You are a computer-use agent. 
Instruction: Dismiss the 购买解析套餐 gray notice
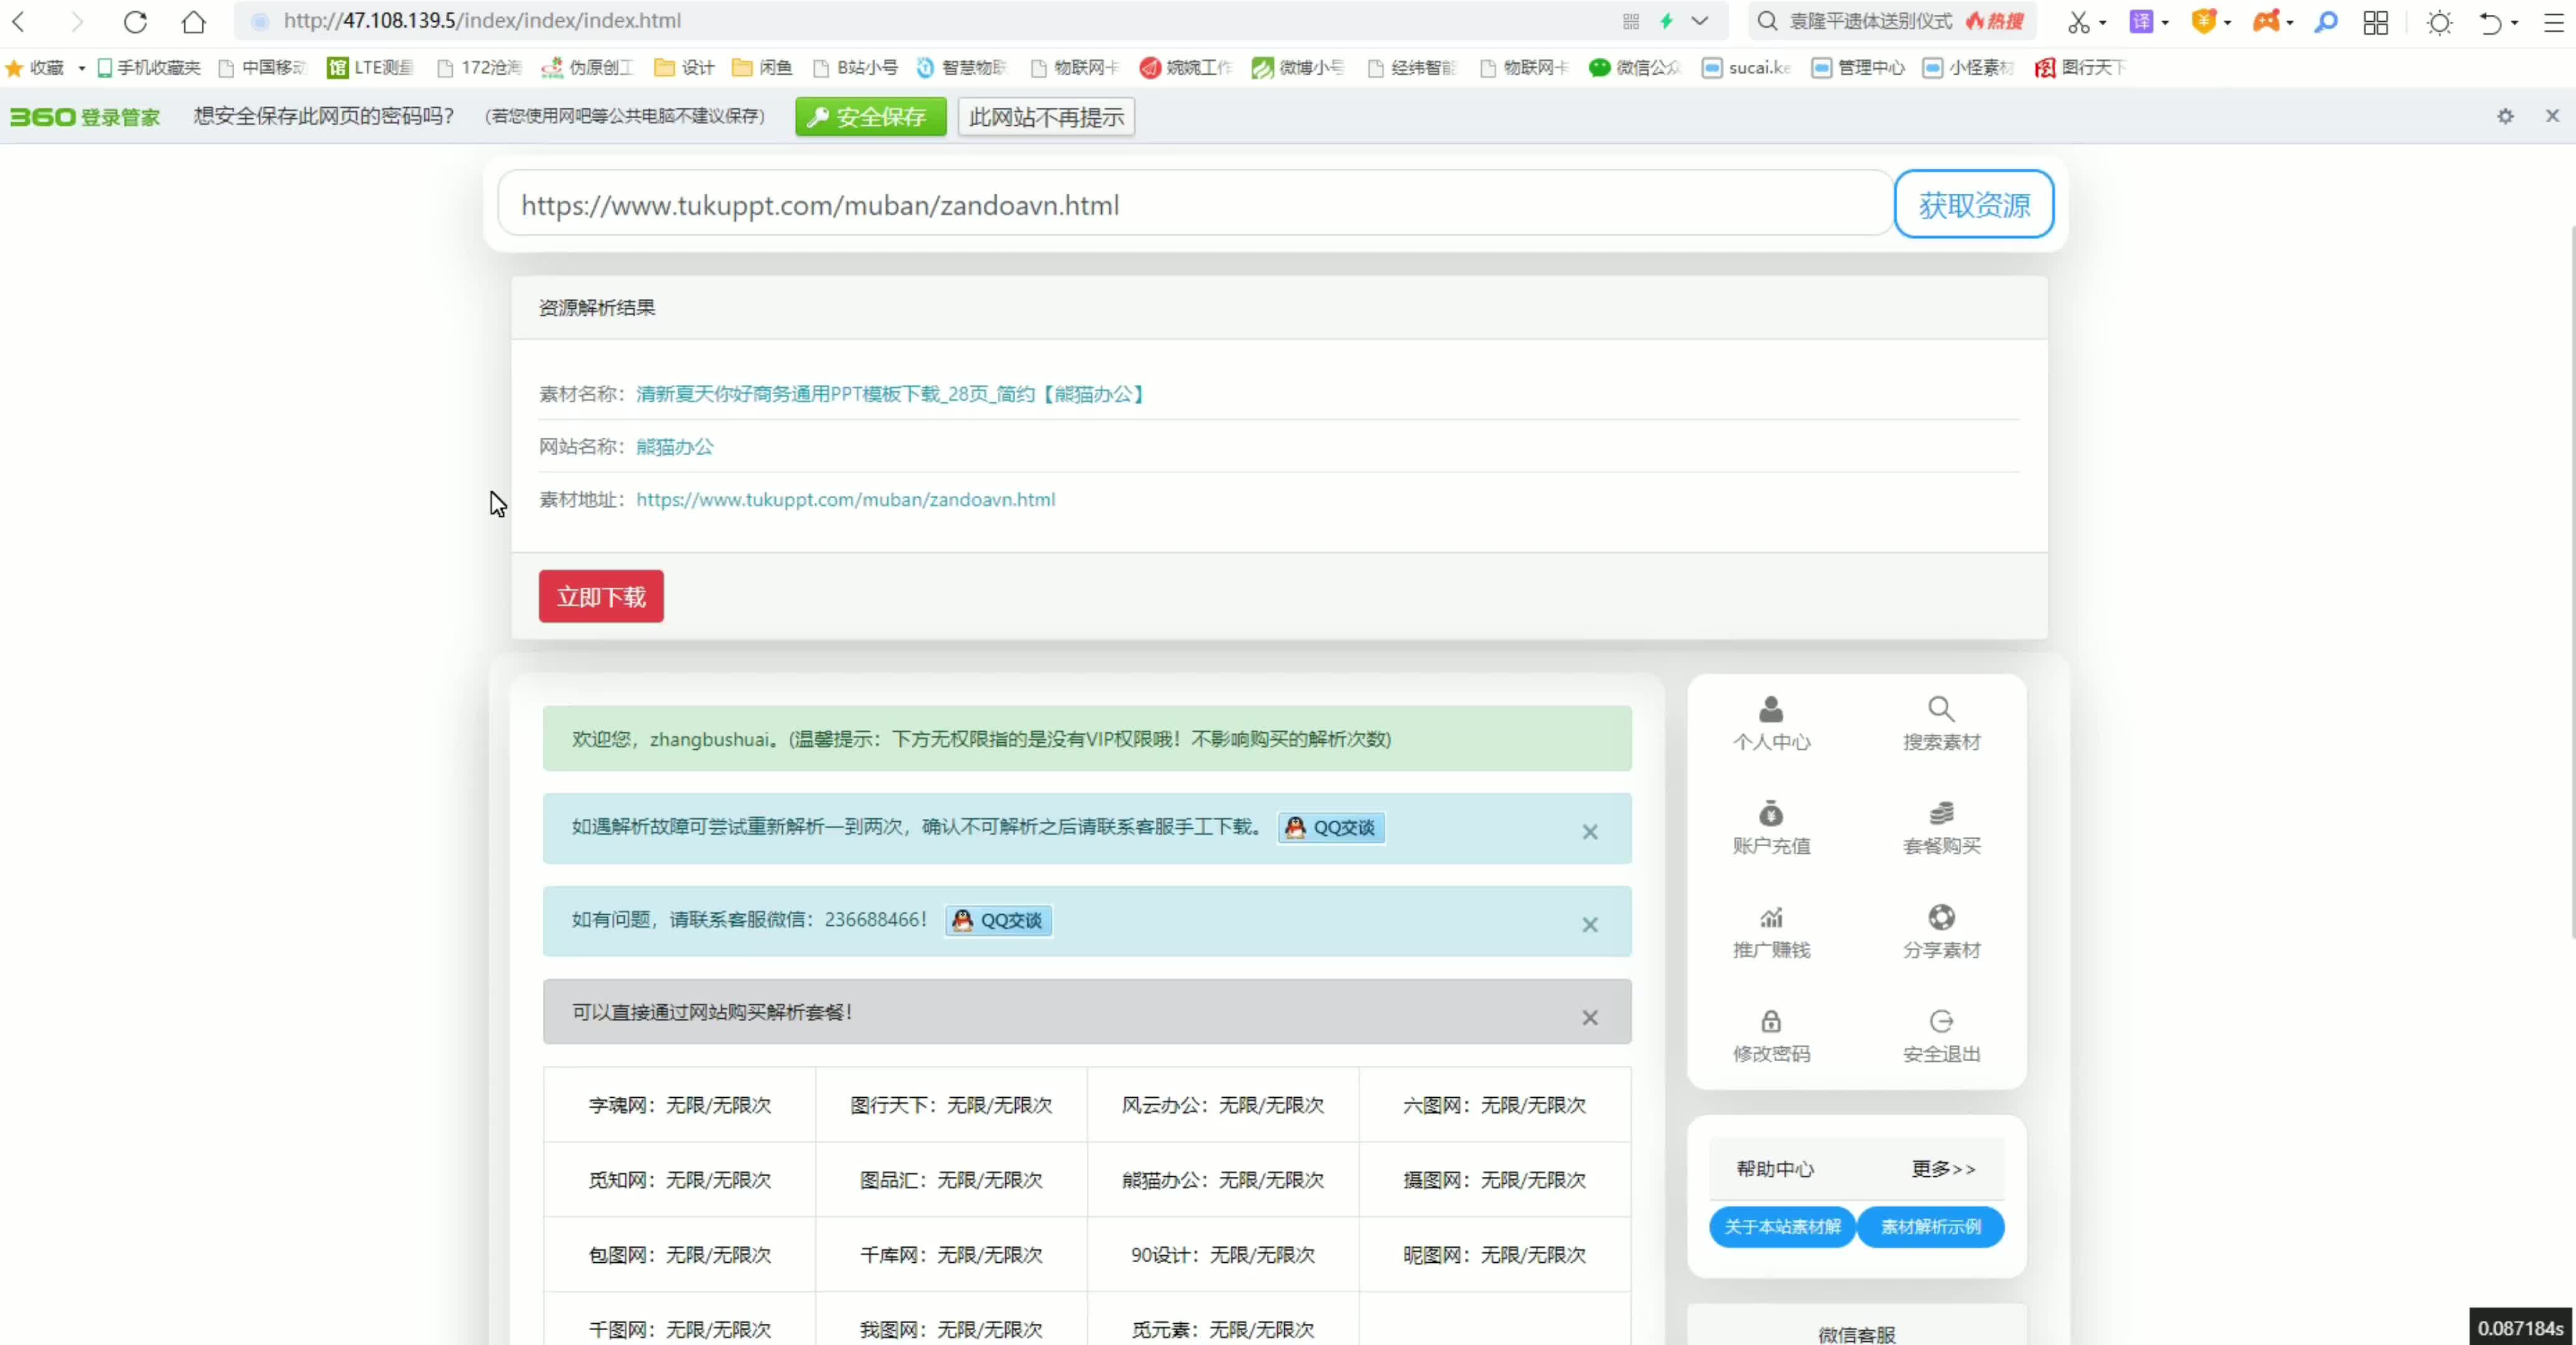click(x=1590, y=1018)
